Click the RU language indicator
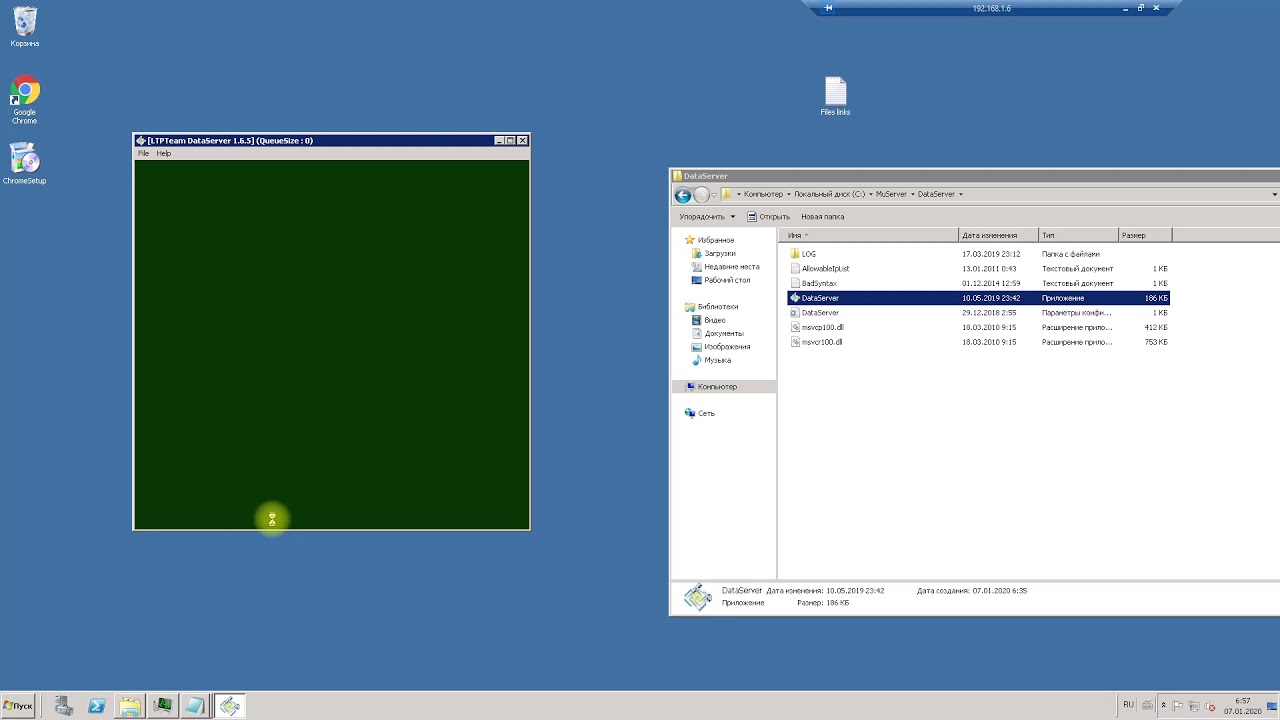This screenshot has height=720, width=1280. (x=1128, y=705)
